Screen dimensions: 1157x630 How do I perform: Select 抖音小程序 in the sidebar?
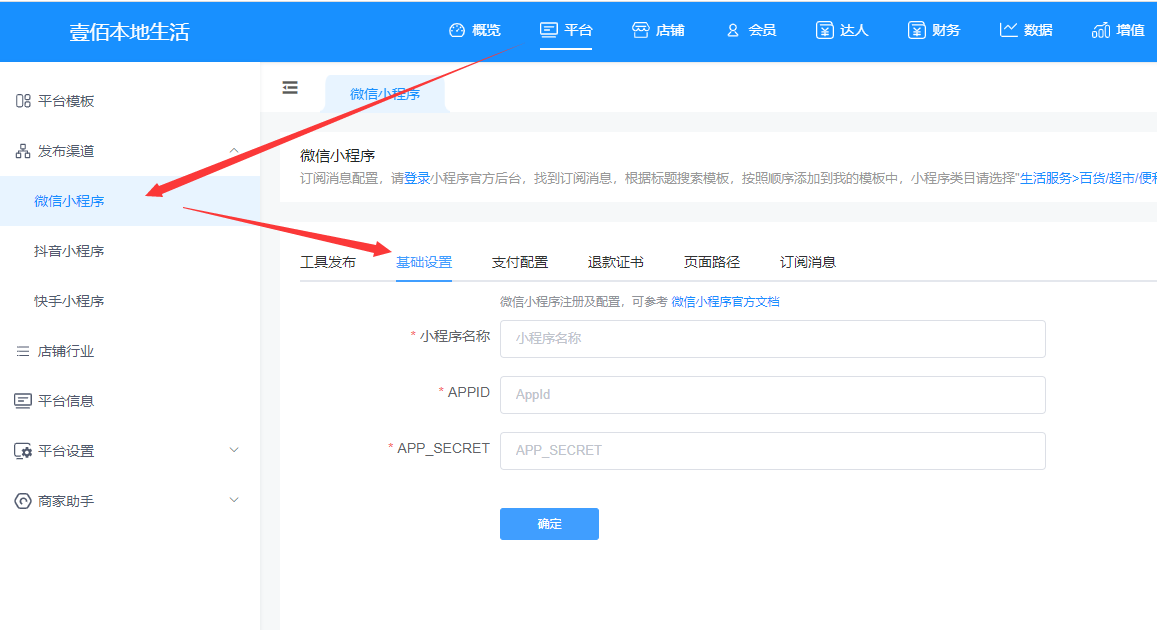(x=130, y=251)
